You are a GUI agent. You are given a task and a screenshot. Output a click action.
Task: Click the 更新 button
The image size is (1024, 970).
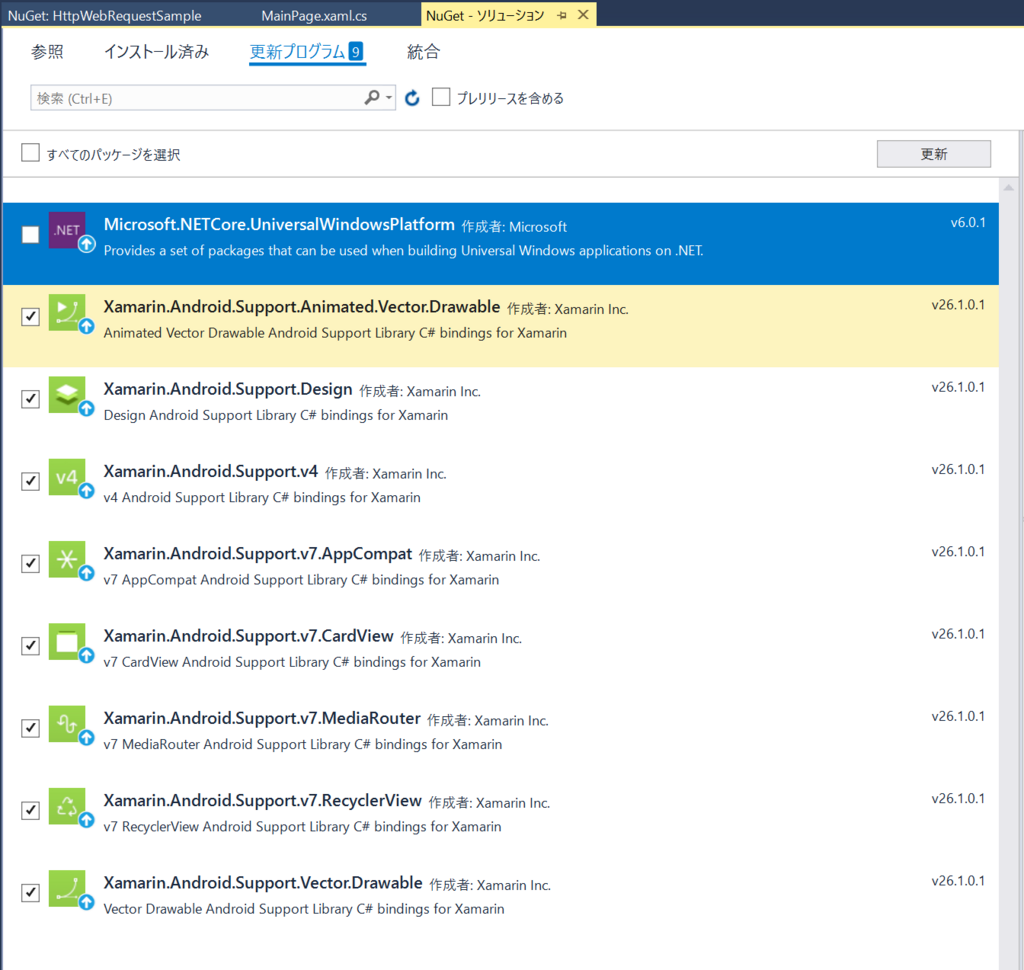click(933, 154)
